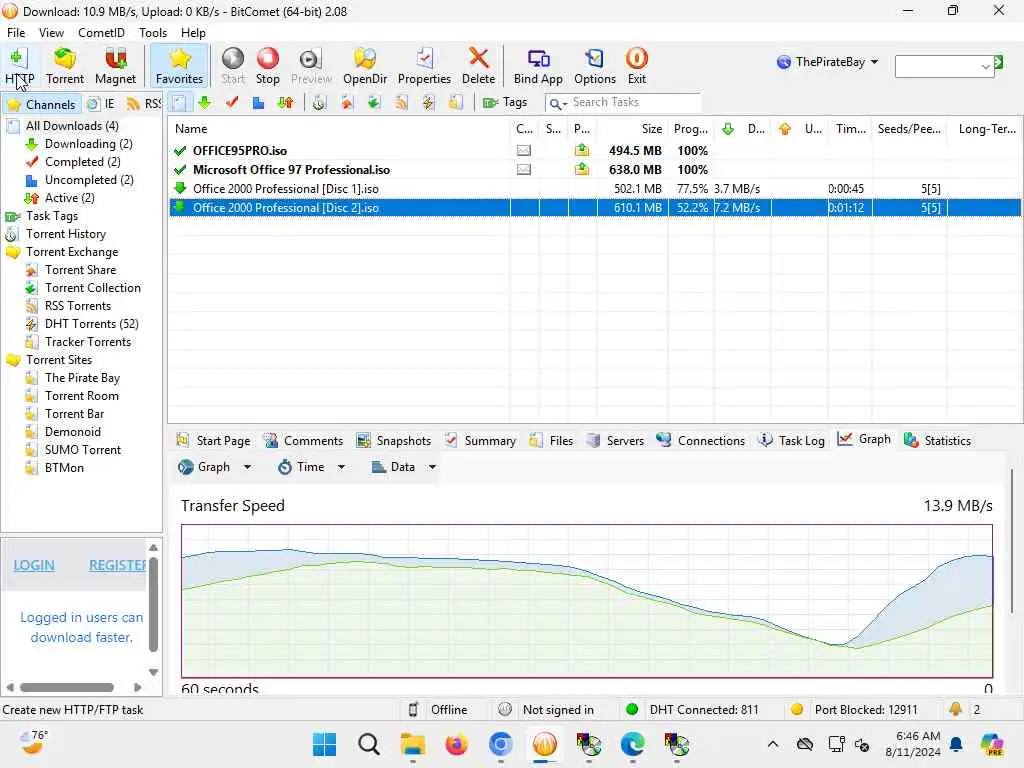Select the Completed (2) category

82,162
